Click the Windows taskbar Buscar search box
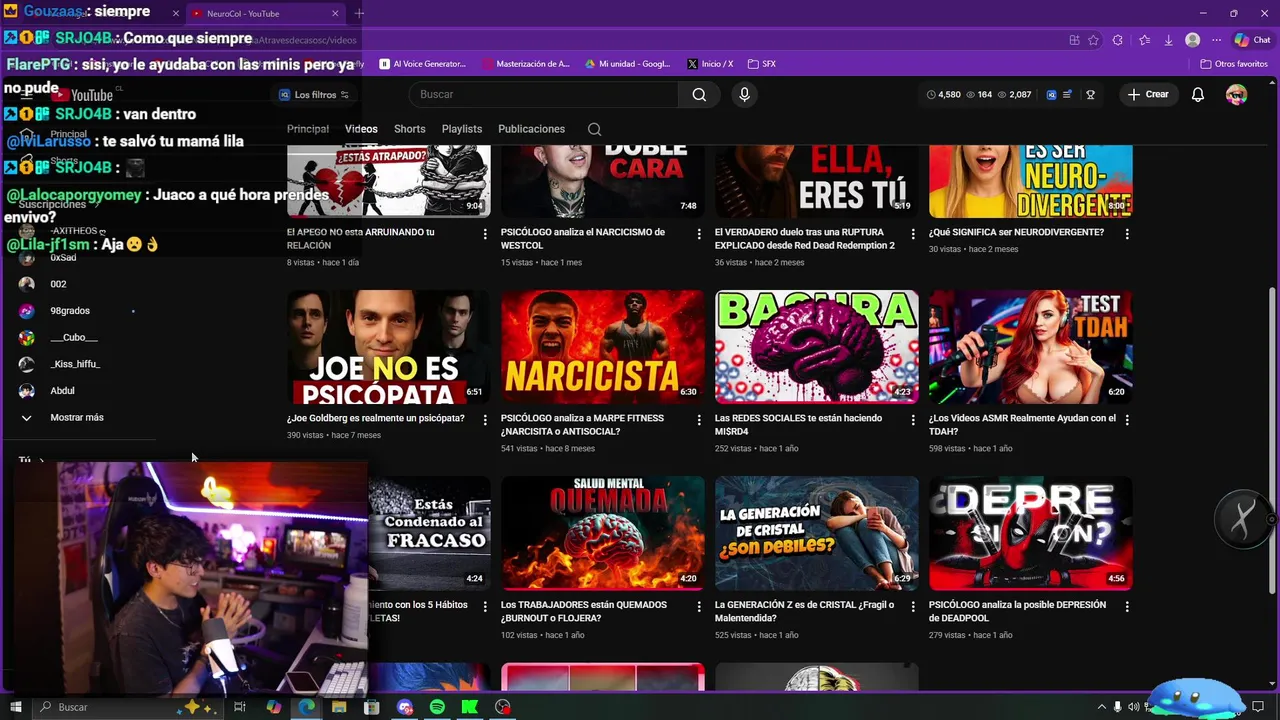Image resolution: width=1280 pixels, height=720 pixels. [x=127, y=707]
